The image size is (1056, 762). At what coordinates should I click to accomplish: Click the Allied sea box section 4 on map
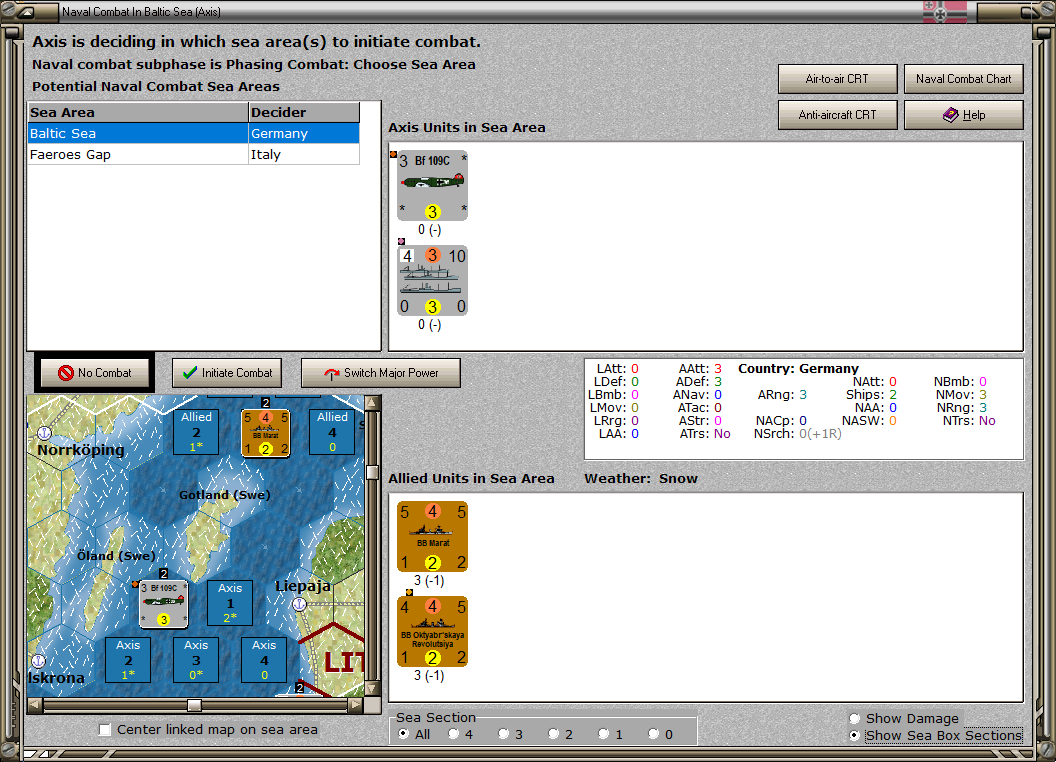point(332,432)
